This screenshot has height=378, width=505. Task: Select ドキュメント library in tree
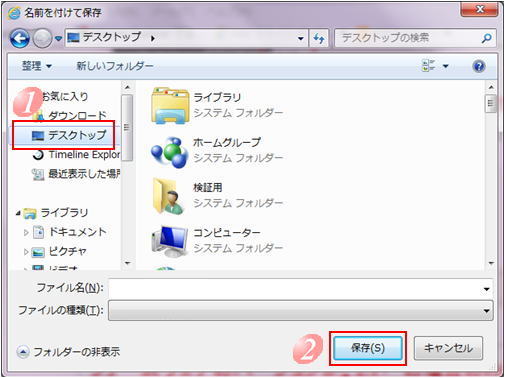[78, 232]
